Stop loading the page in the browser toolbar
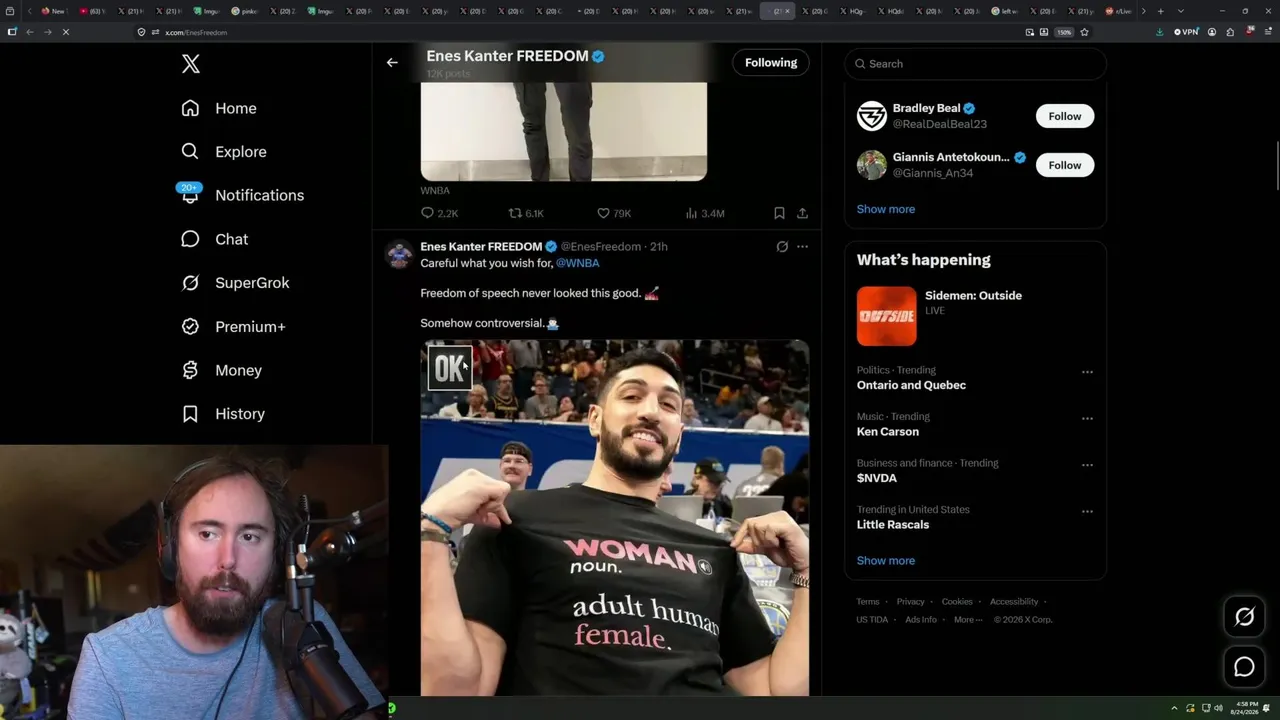The image size is (1280, 720). (65, 32)
